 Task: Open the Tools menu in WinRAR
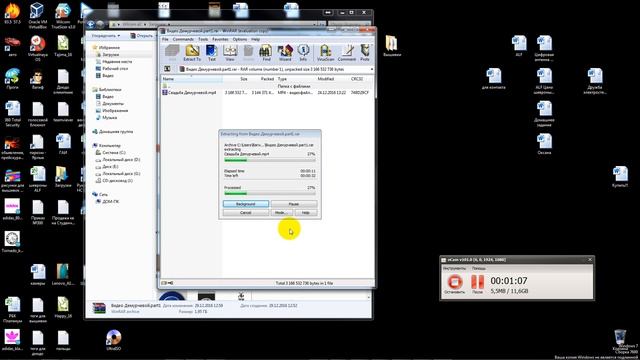click(x=203, y=39)
